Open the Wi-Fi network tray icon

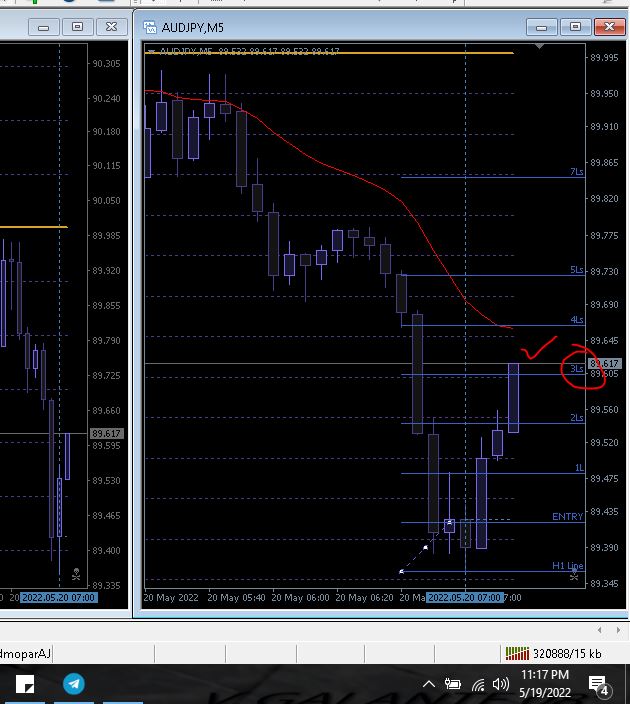tap(478, 685)
